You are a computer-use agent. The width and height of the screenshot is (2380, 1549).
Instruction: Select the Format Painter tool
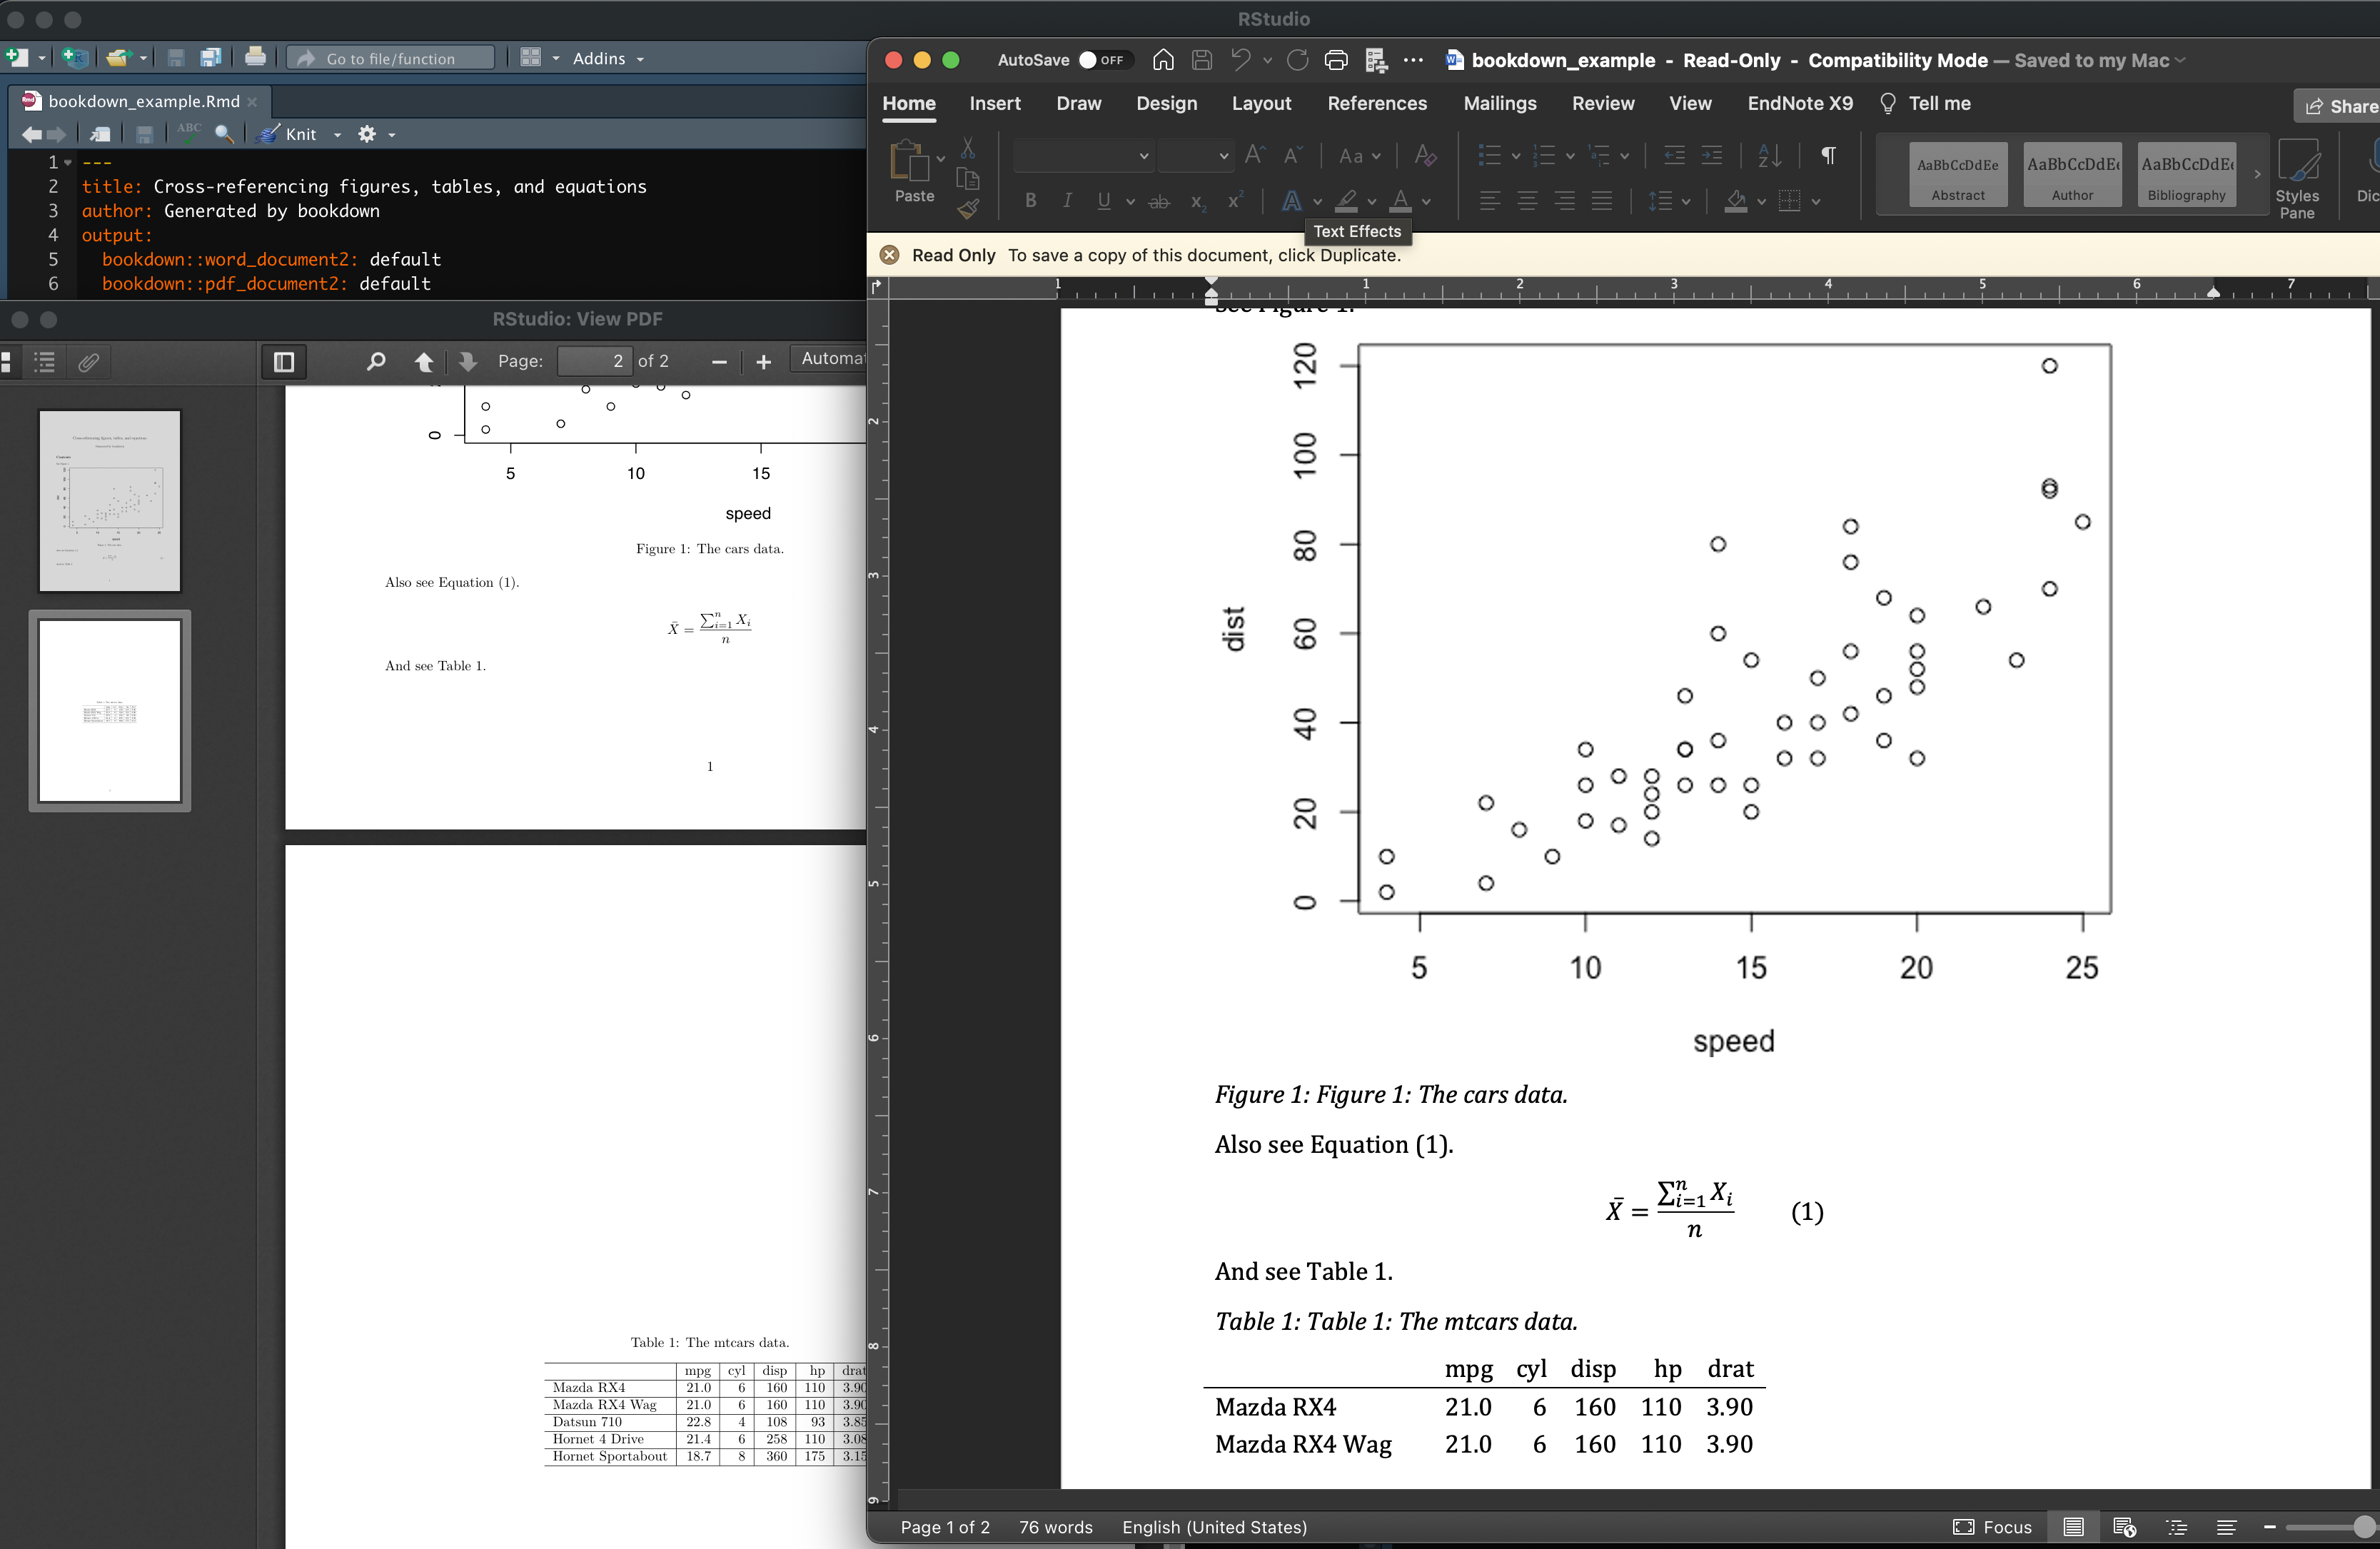click(968, 210)
